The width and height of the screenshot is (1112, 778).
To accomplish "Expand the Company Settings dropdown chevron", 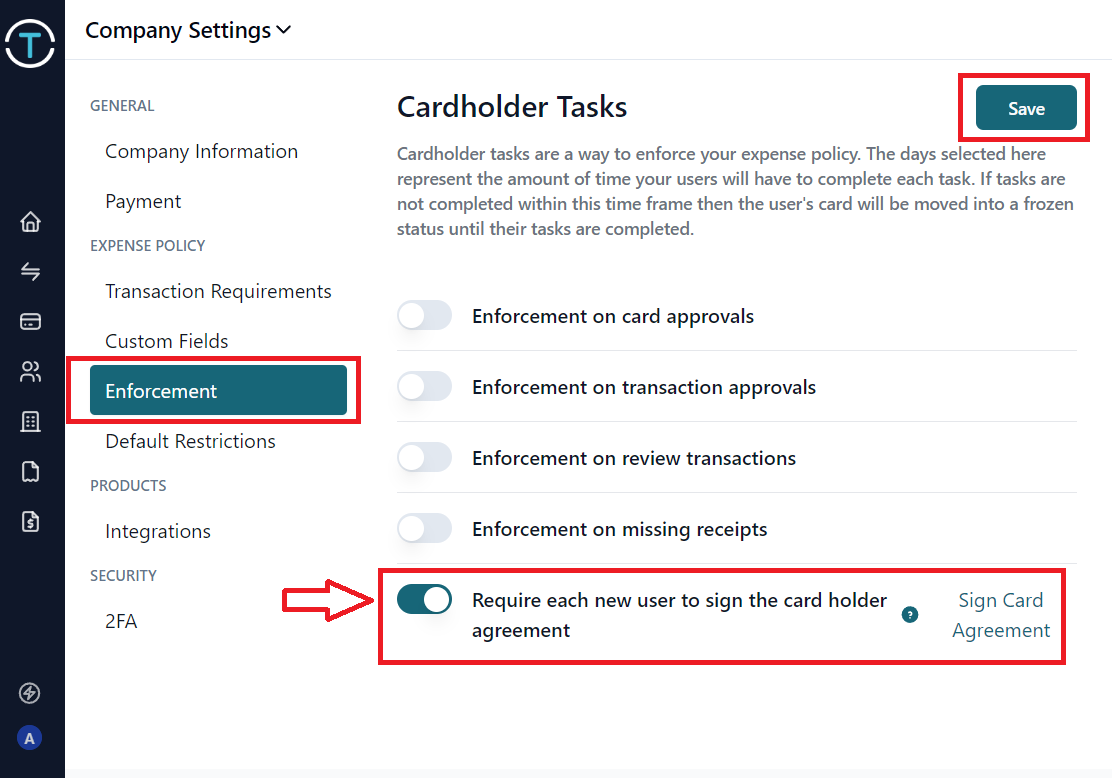I will point(284,30).
